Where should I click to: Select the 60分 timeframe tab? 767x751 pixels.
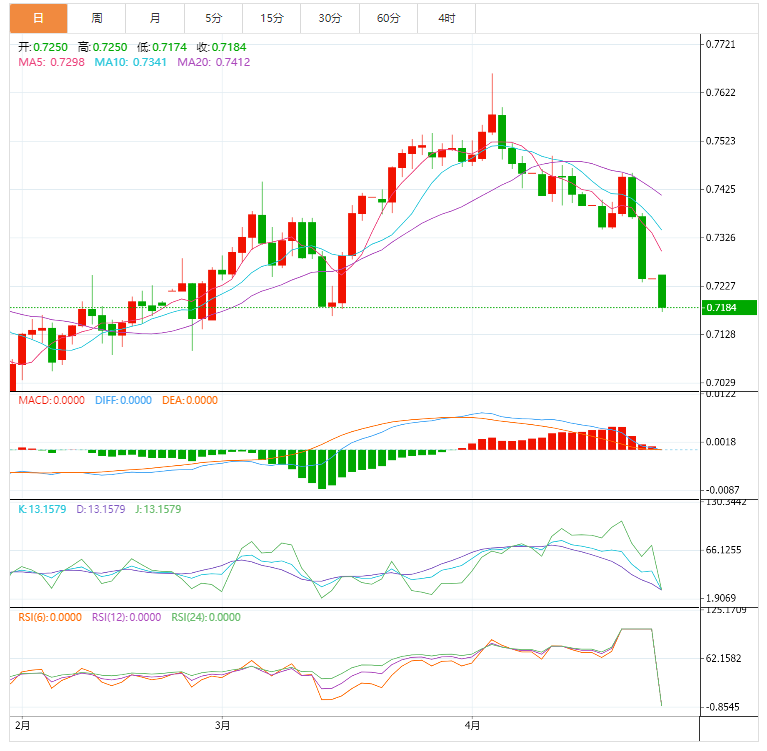pos(388,19)
